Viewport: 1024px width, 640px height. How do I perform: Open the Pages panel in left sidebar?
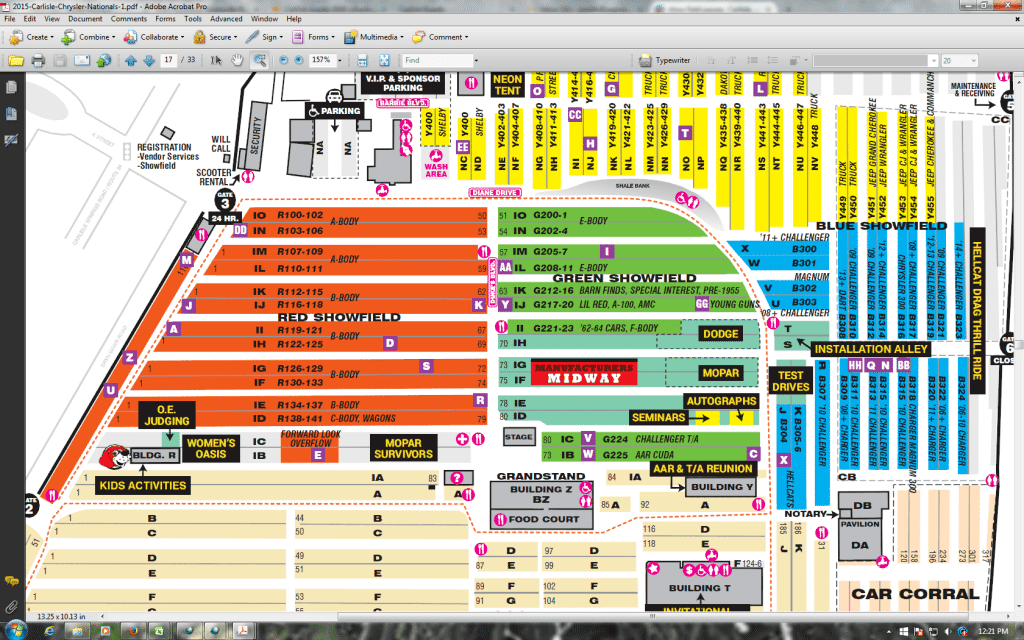tap(11, 88)
